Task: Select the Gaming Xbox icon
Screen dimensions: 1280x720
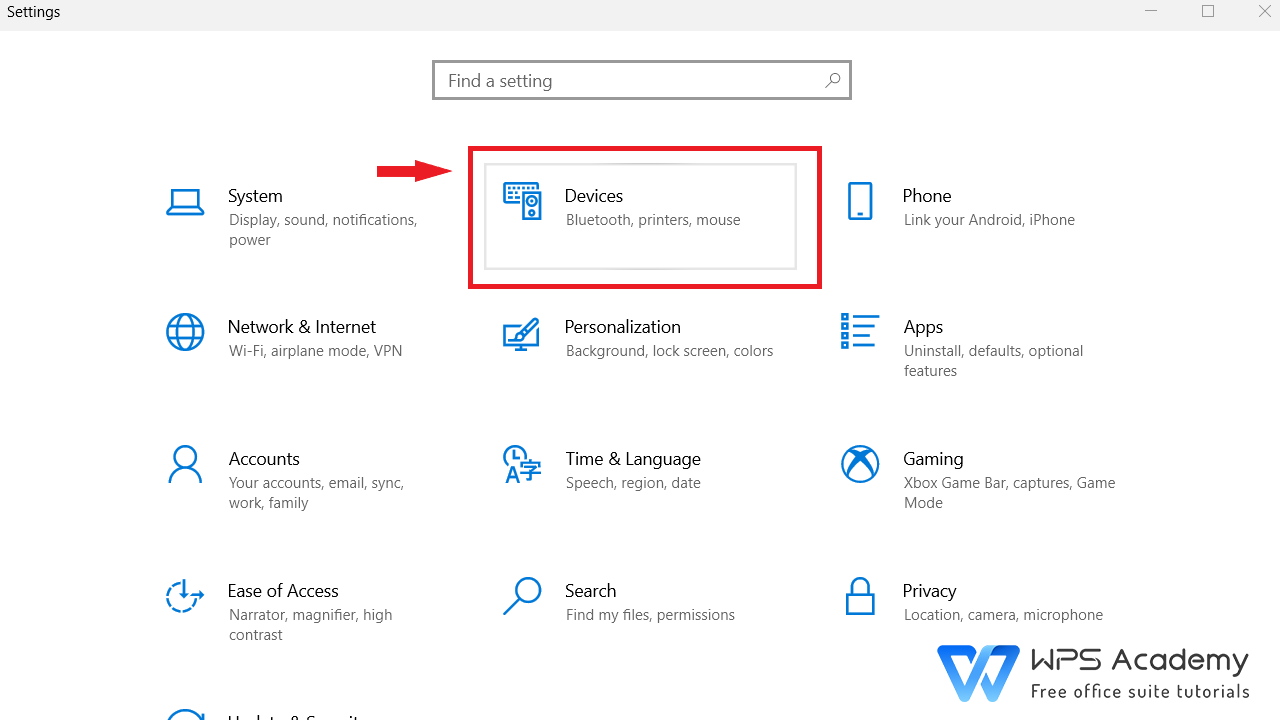Action: 860,464
